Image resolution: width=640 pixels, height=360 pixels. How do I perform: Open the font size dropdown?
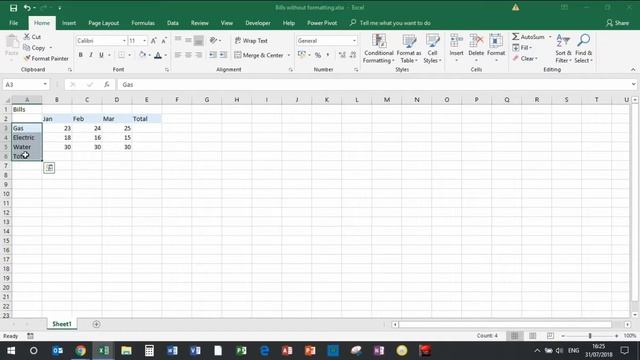(144, 41)
